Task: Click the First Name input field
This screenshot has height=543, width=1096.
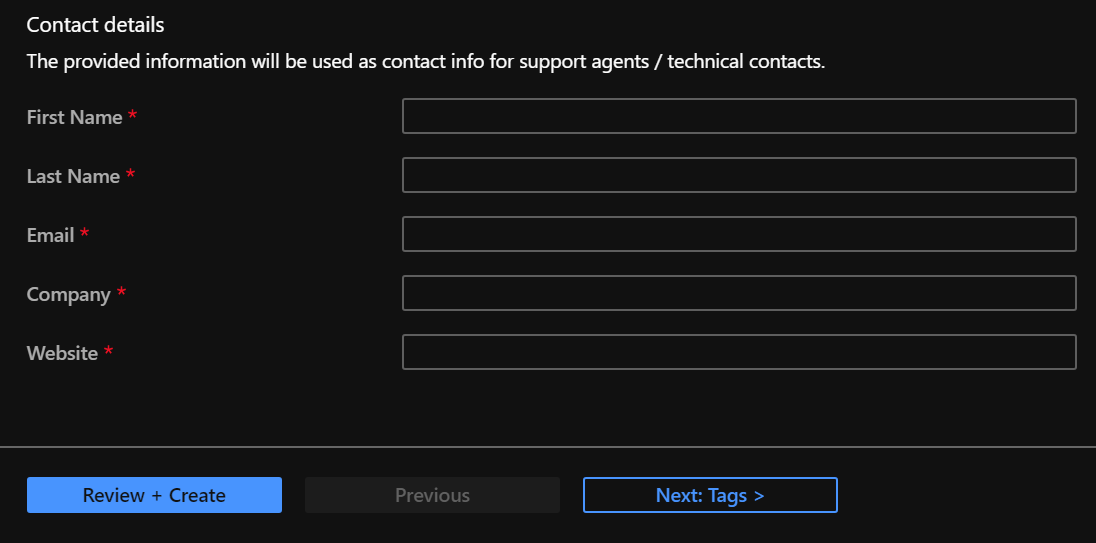Action: click(739, 116)
